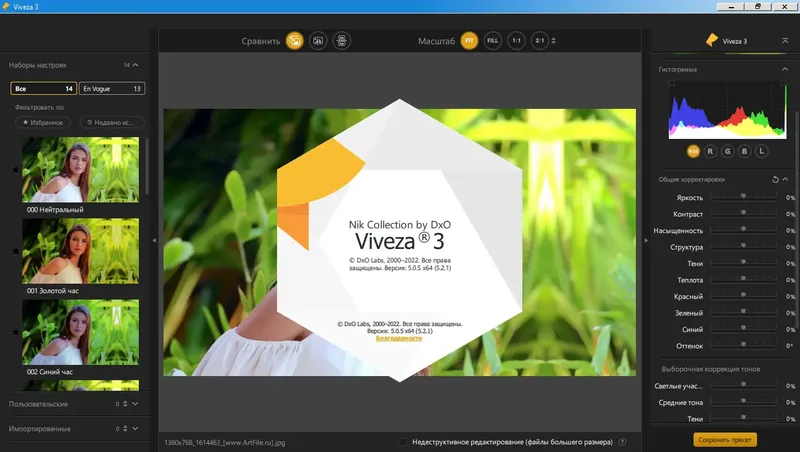Favorite the 001 Золотой час preset star
This screenshot has height=452, width=800.
[x=16, y=251]
